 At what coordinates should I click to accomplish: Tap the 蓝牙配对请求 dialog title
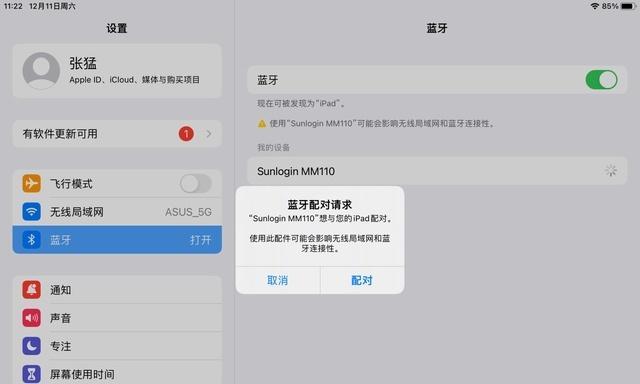pos(320,204)
